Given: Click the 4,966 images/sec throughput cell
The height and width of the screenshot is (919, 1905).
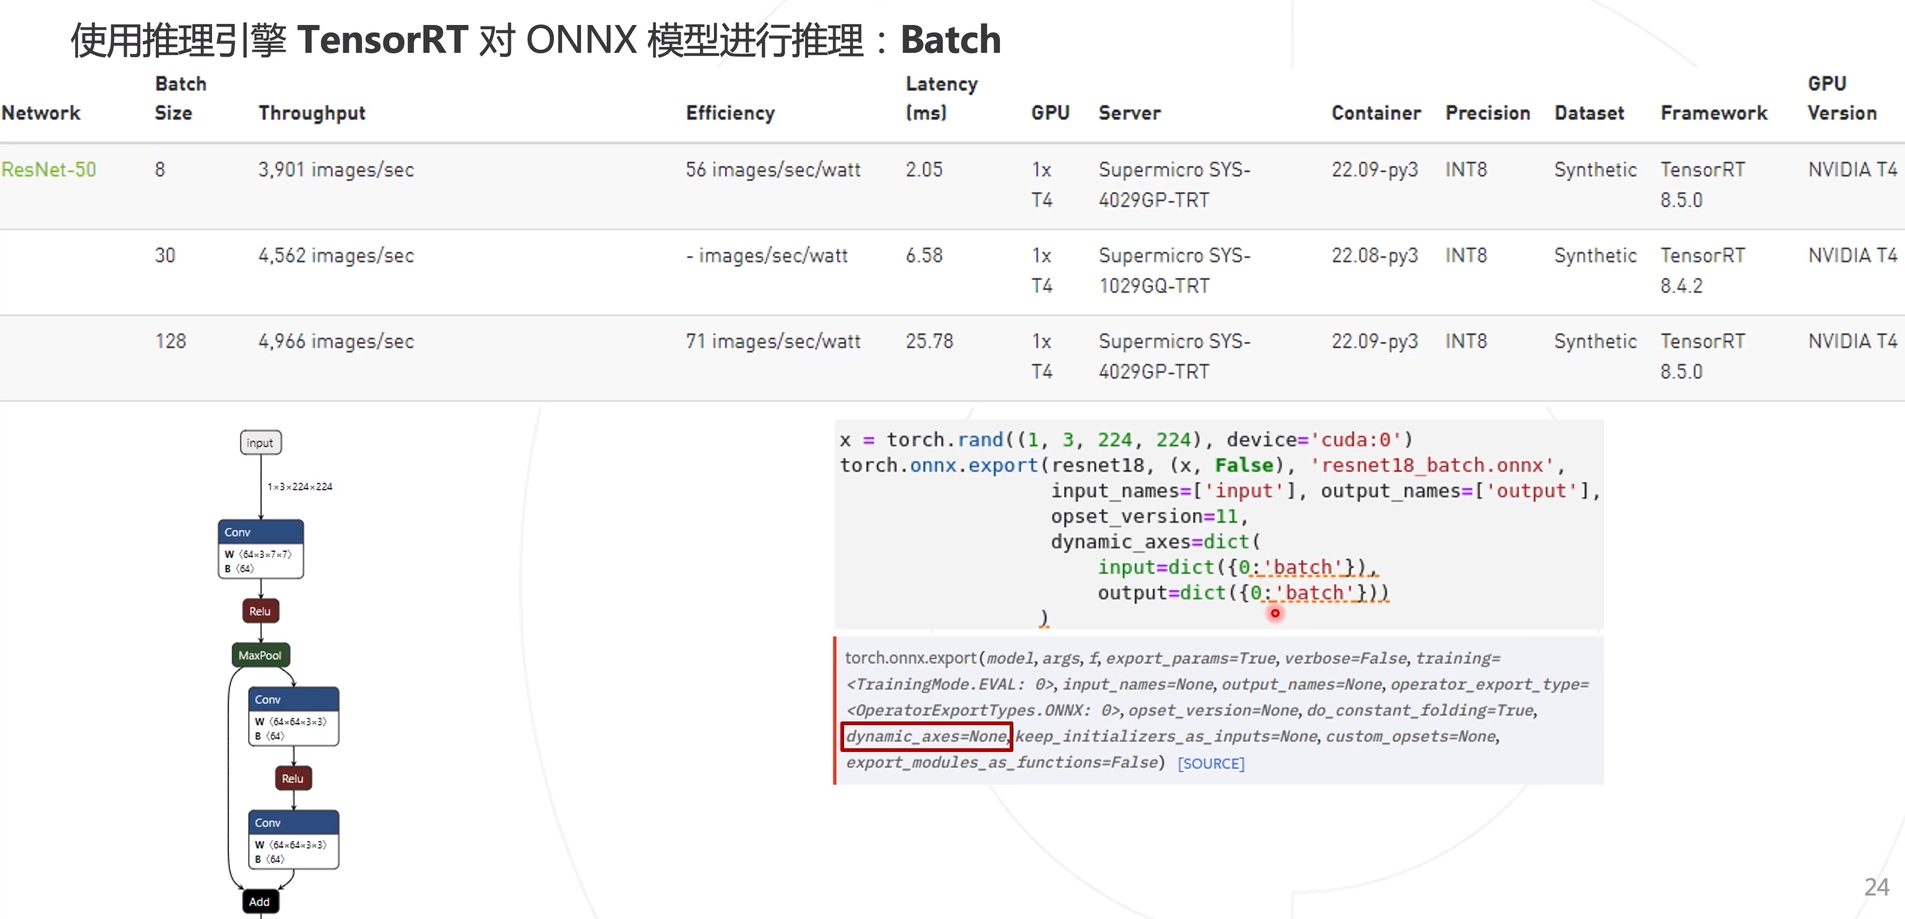Looking at the screenshot, I should [336, 342].
